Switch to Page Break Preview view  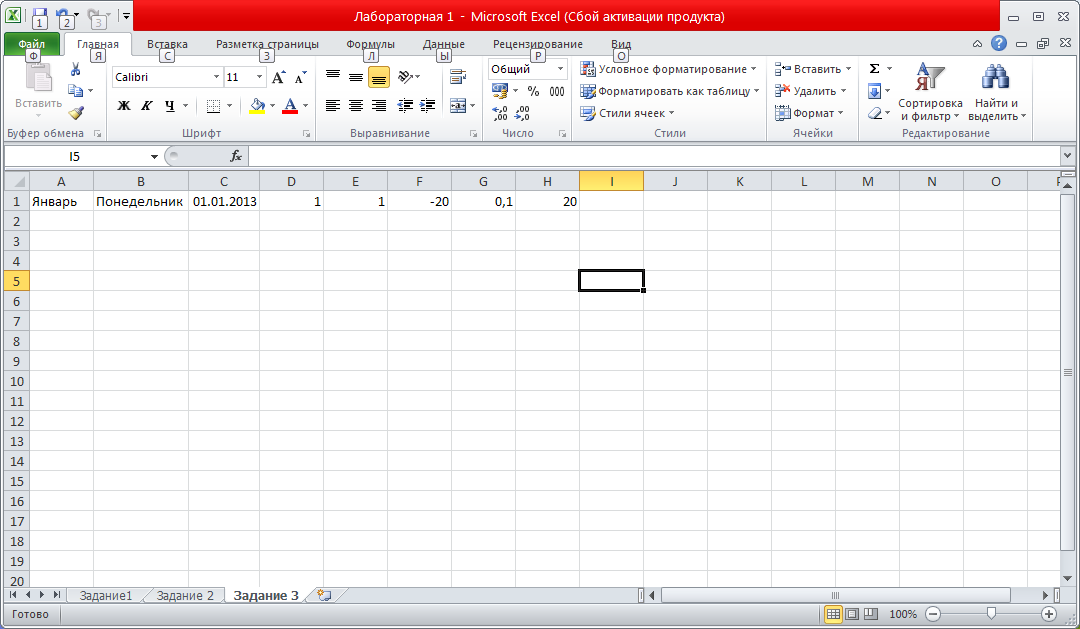coord(871,614)
